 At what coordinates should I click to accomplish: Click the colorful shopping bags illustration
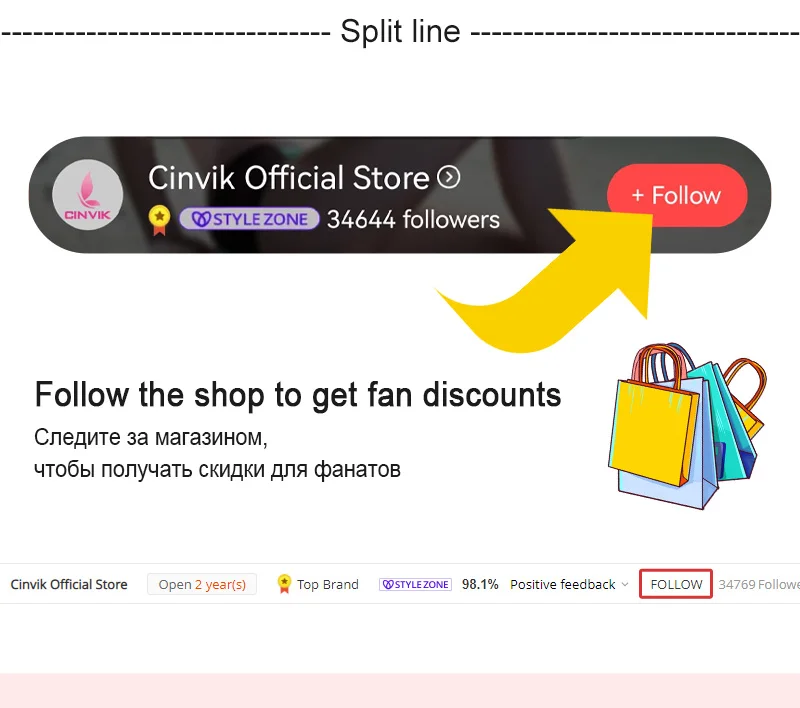point(687,426)
